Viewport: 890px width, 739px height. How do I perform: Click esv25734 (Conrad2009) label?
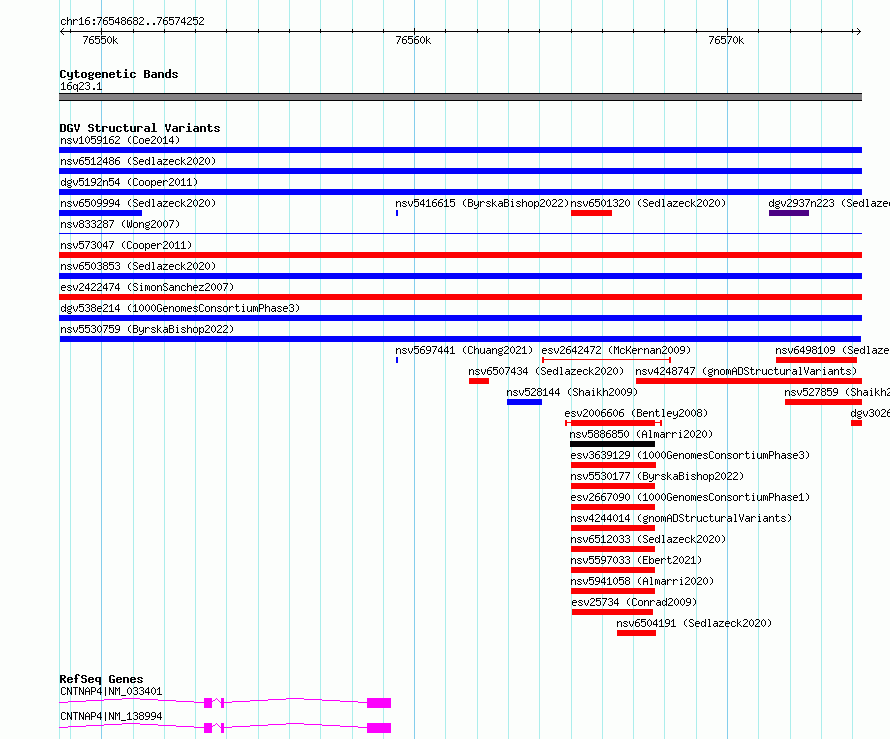(x=634, y=602)
